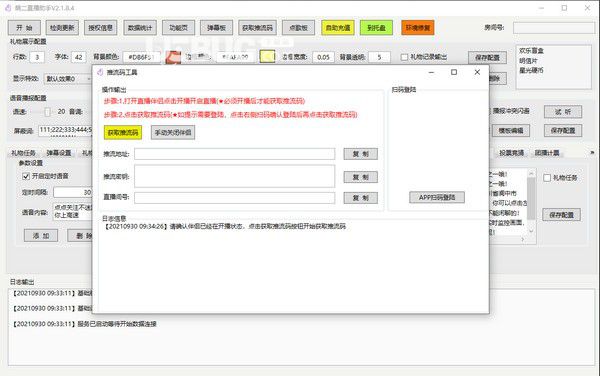The width and height of the screenshot is (600, 376).
Task: Open the 显示特效 默认效果0 dropdown
Action: tap(68, 79)
